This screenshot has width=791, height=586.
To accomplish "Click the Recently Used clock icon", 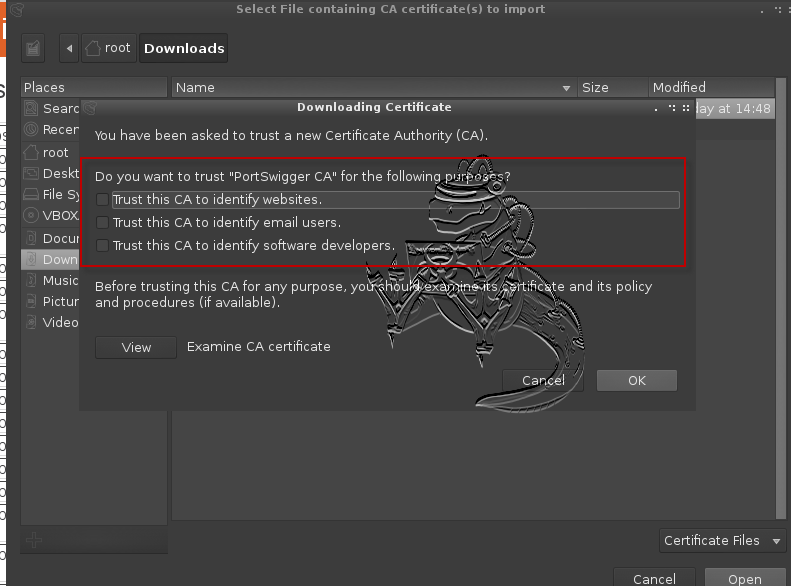I will pyautogui.click(x=31, y=130).
